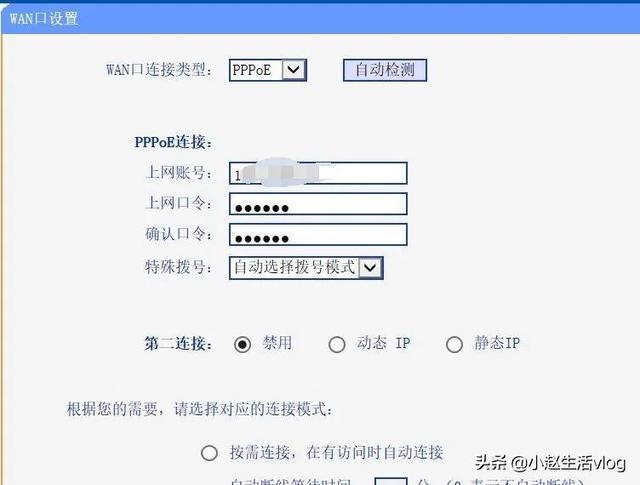Open the WAN口连接类型 PPPoE dropdown
Screen dimensions: 640x485
click(268, 70)
